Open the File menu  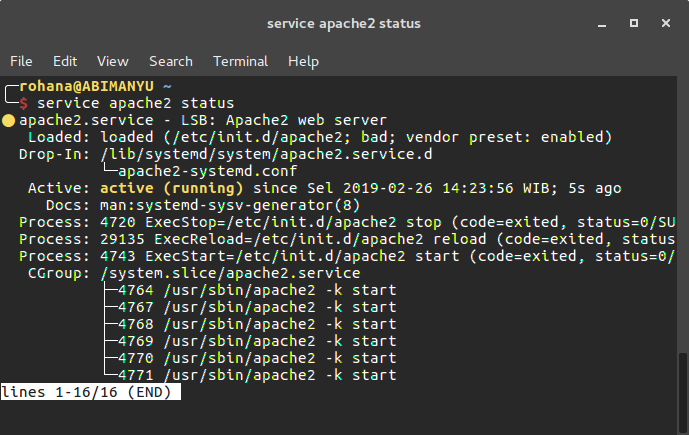21,62
